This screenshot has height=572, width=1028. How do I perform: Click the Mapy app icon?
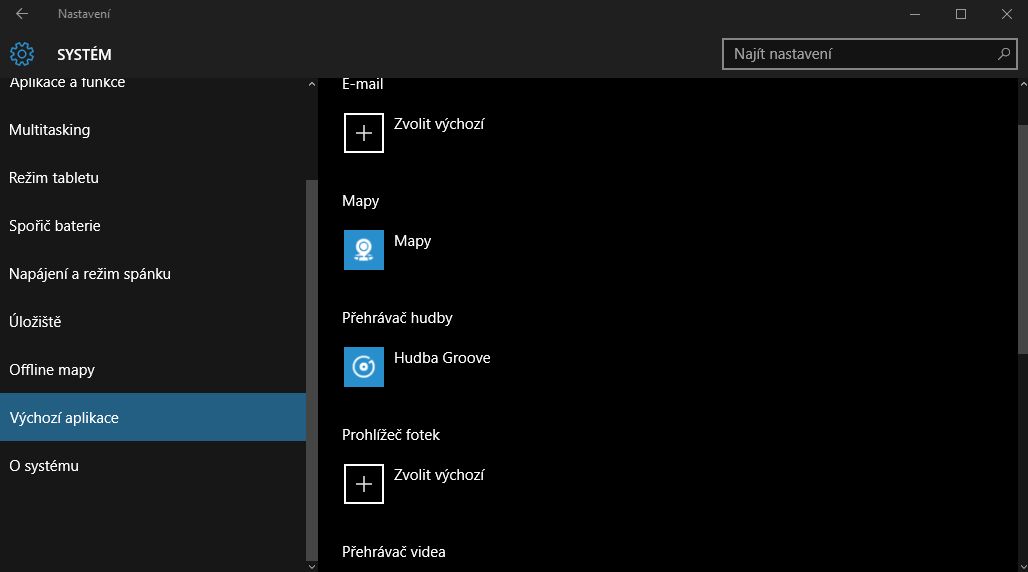pyautogui.click(x=364, y=250)
